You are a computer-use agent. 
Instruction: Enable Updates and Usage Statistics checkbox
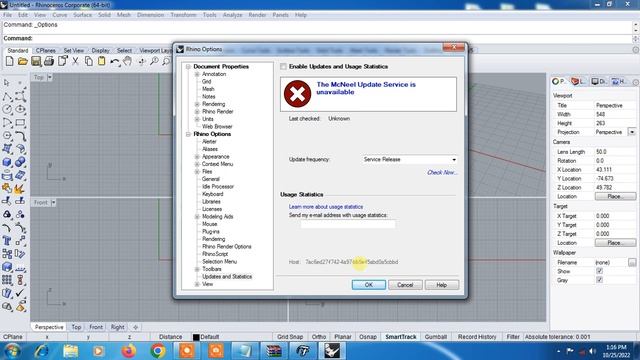tap(283, 67)
